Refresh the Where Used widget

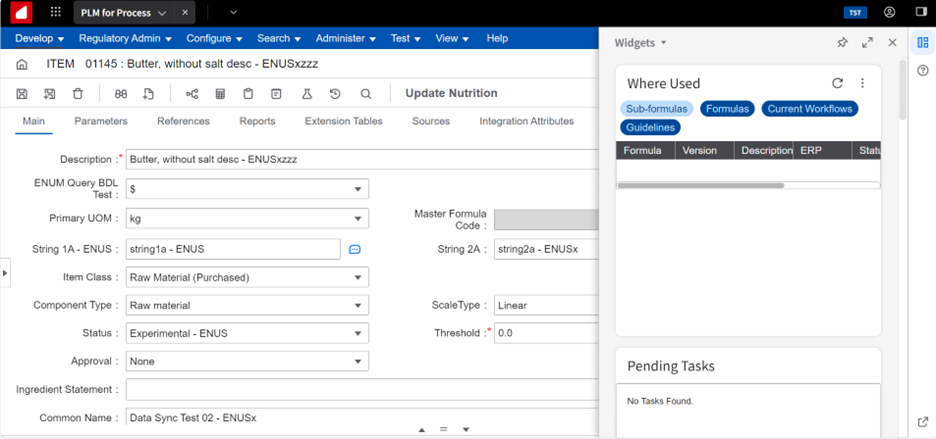(838, 84)
